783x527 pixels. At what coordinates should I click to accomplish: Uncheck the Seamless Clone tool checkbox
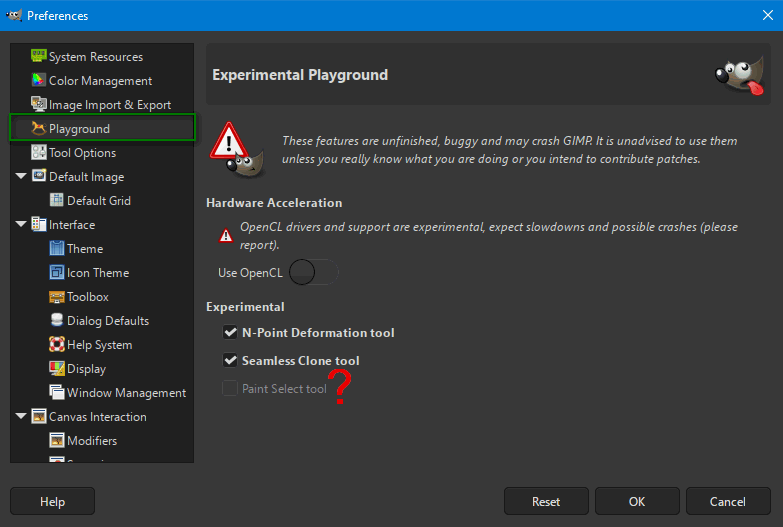point(230,360)
